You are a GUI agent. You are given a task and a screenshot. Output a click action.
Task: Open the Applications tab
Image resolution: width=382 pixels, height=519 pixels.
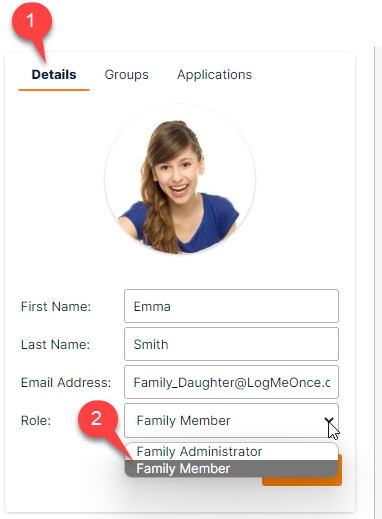[214, 75]
